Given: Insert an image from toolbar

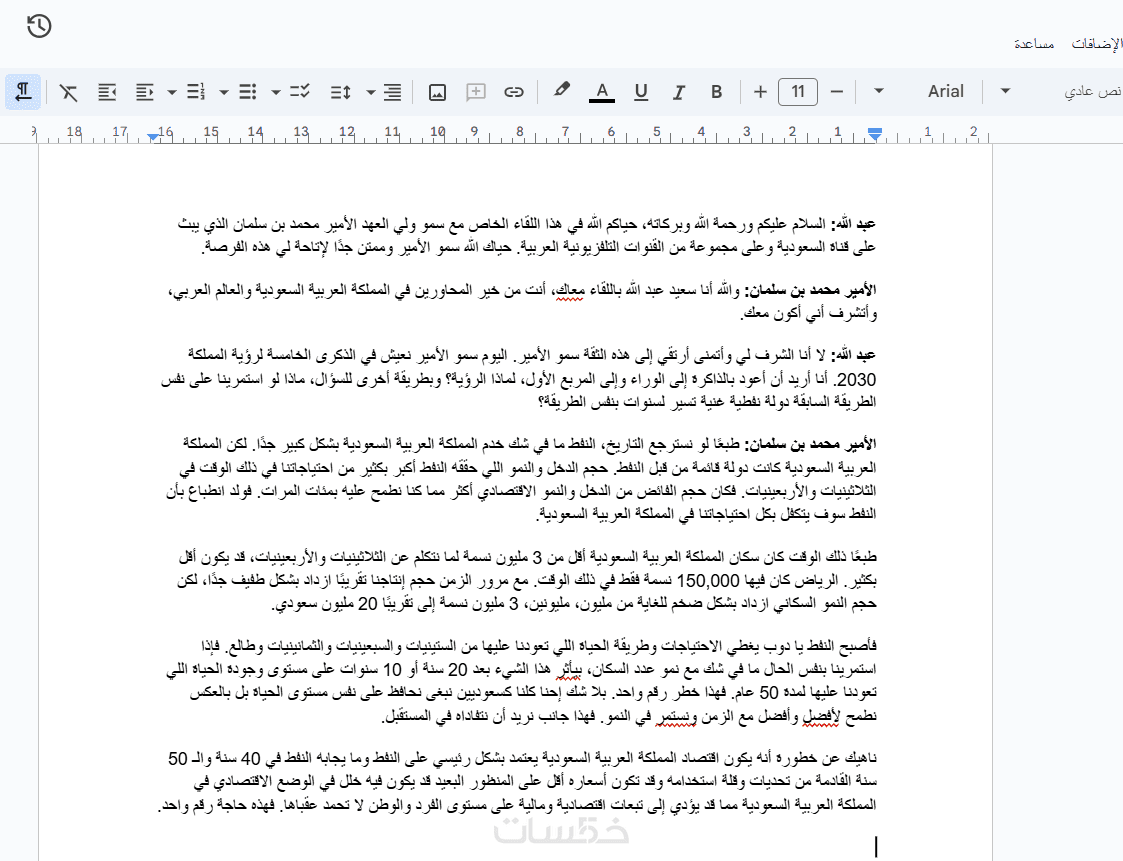Looking at the screenshot, I should coord(437,92).
